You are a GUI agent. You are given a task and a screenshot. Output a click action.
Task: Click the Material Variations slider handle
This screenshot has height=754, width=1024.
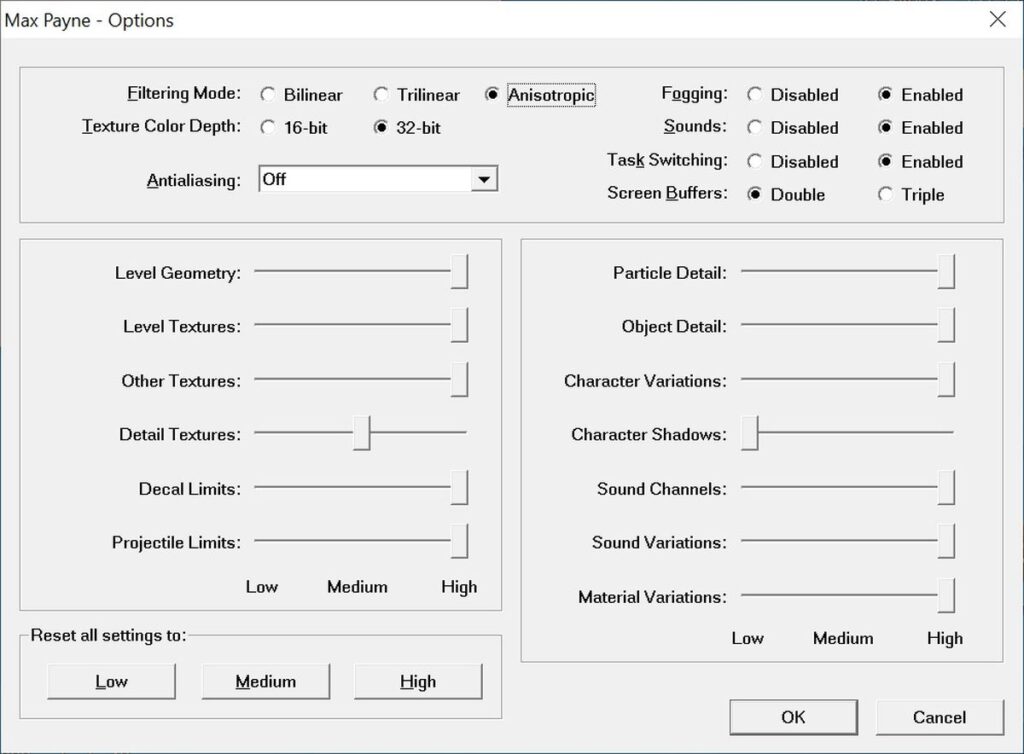coord(946,595)
